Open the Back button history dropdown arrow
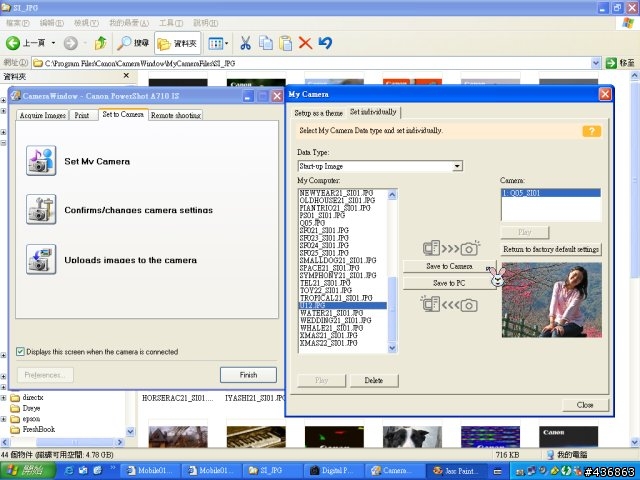 [x=53, y=43]
